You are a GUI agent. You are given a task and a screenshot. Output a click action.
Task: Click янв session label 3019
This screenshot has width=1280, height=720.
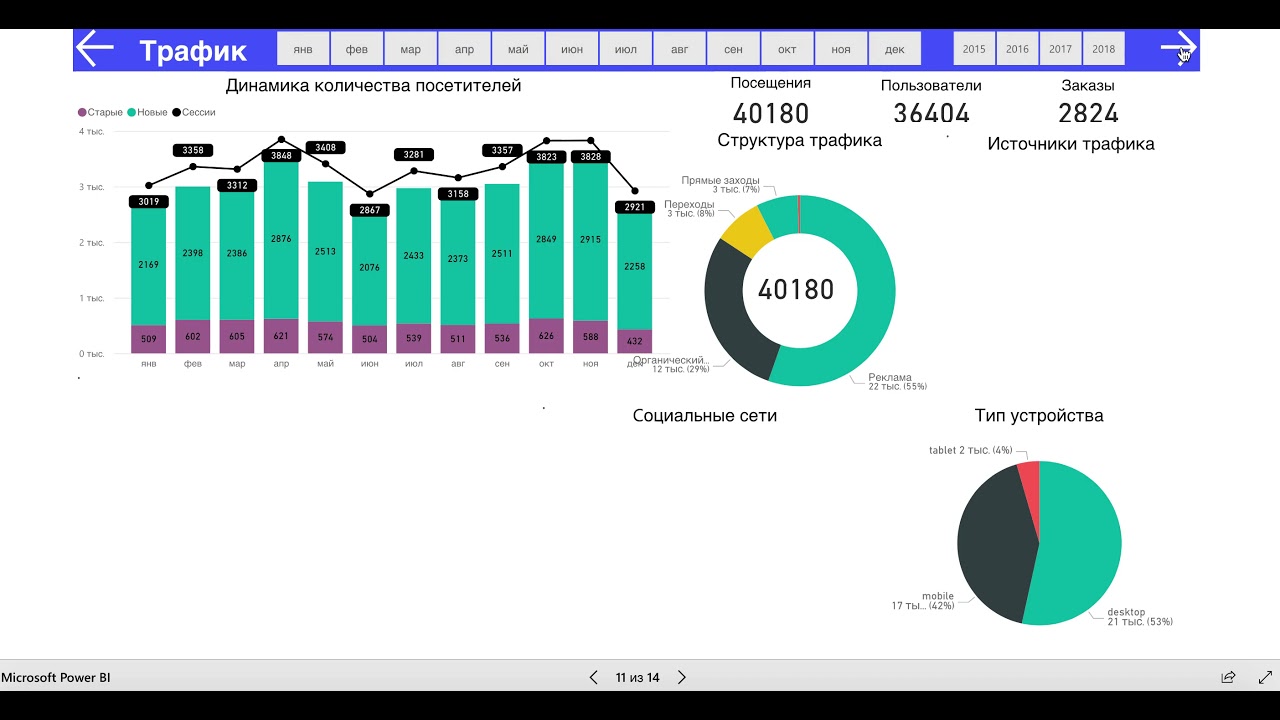tap(148, 202)
